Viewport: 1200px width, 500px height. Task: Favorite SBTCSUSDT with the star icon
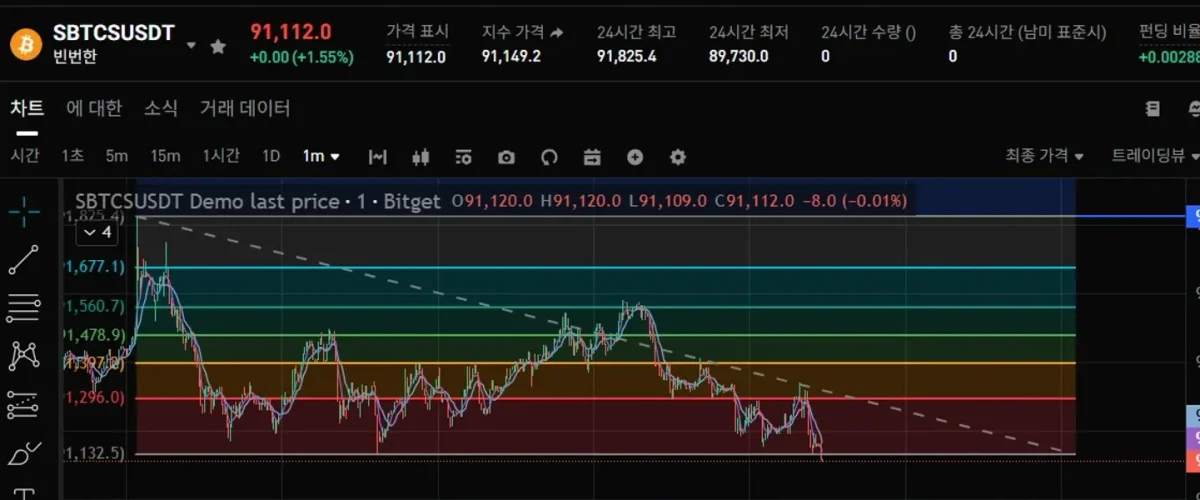pos(218,46)
